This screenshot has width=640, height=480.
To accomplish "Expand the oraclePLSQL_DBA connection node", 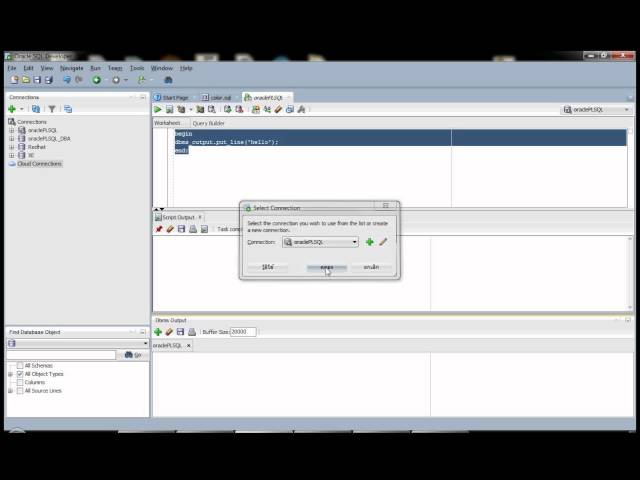I will [x=11, y=138].
